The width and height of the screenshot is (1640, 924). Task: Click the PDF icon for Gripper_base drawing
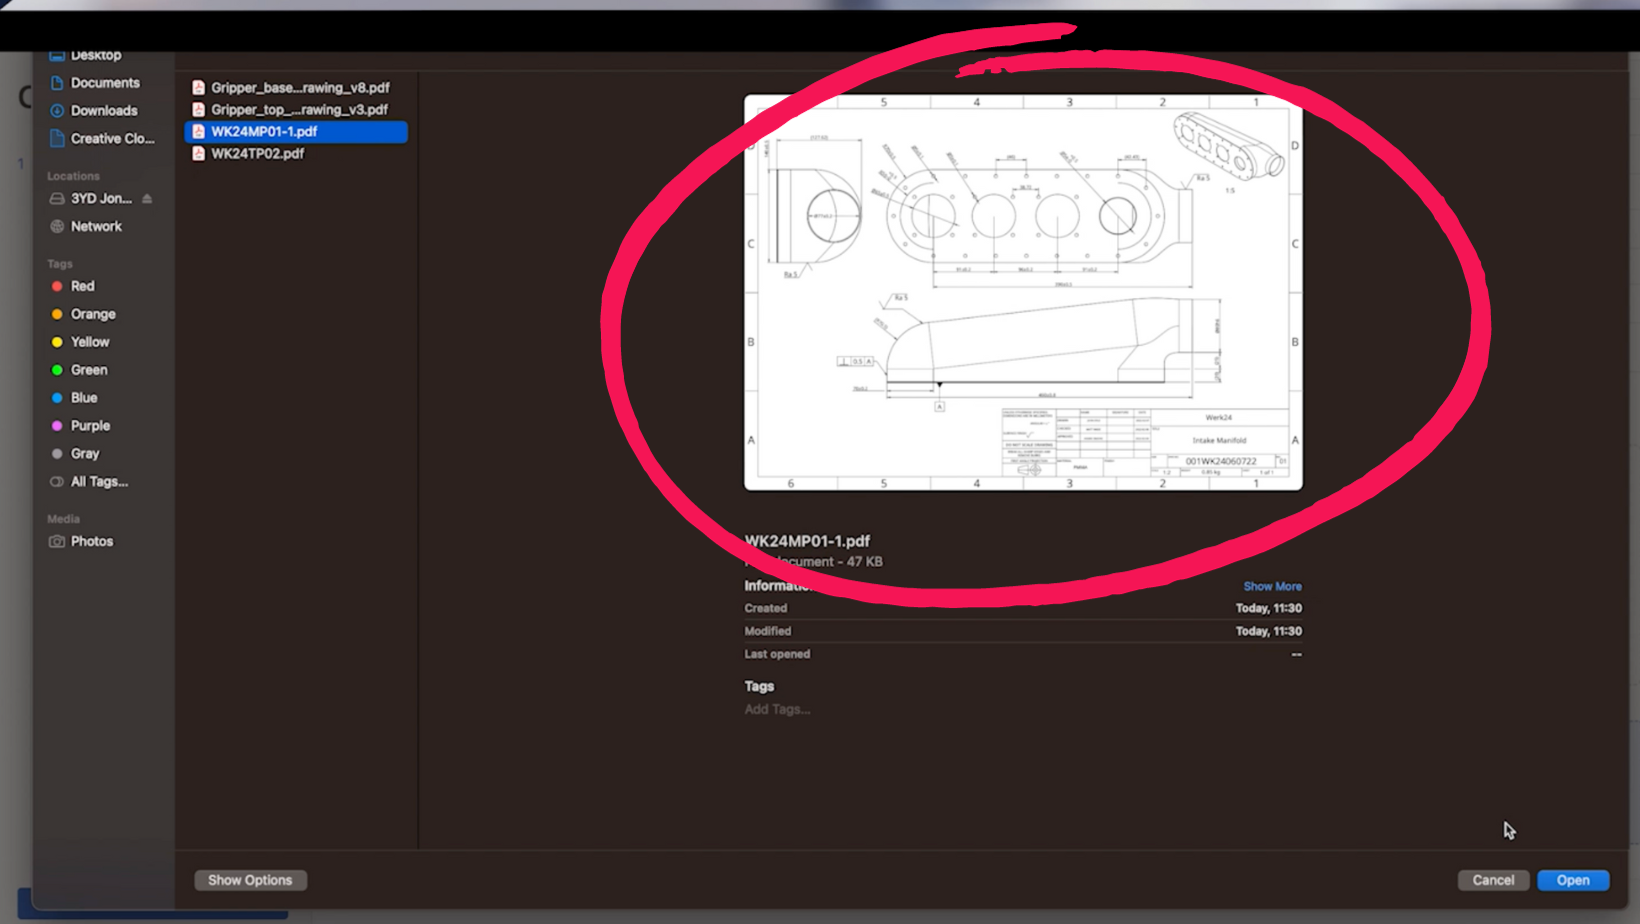point(199,87)
